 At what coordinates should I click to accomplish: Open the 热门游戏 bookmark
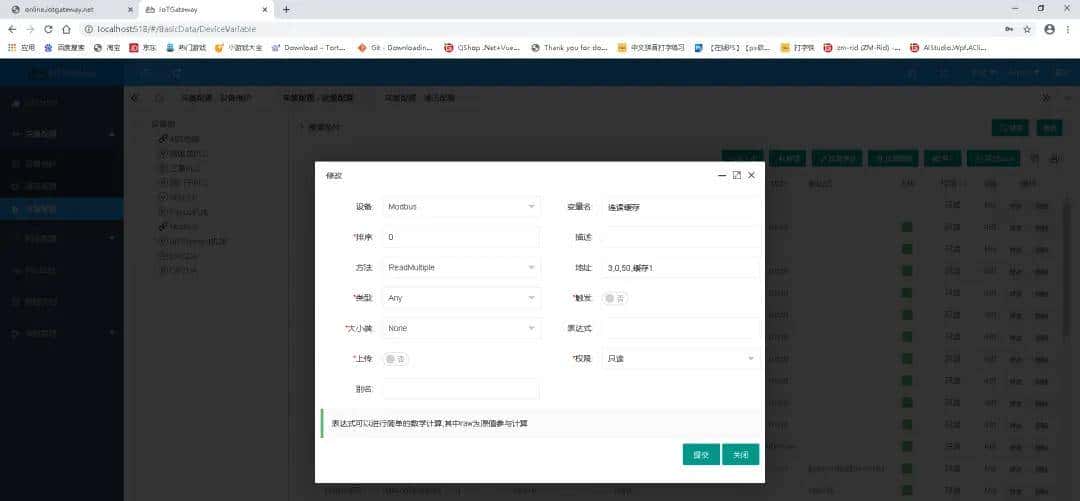tap(185, 48)
